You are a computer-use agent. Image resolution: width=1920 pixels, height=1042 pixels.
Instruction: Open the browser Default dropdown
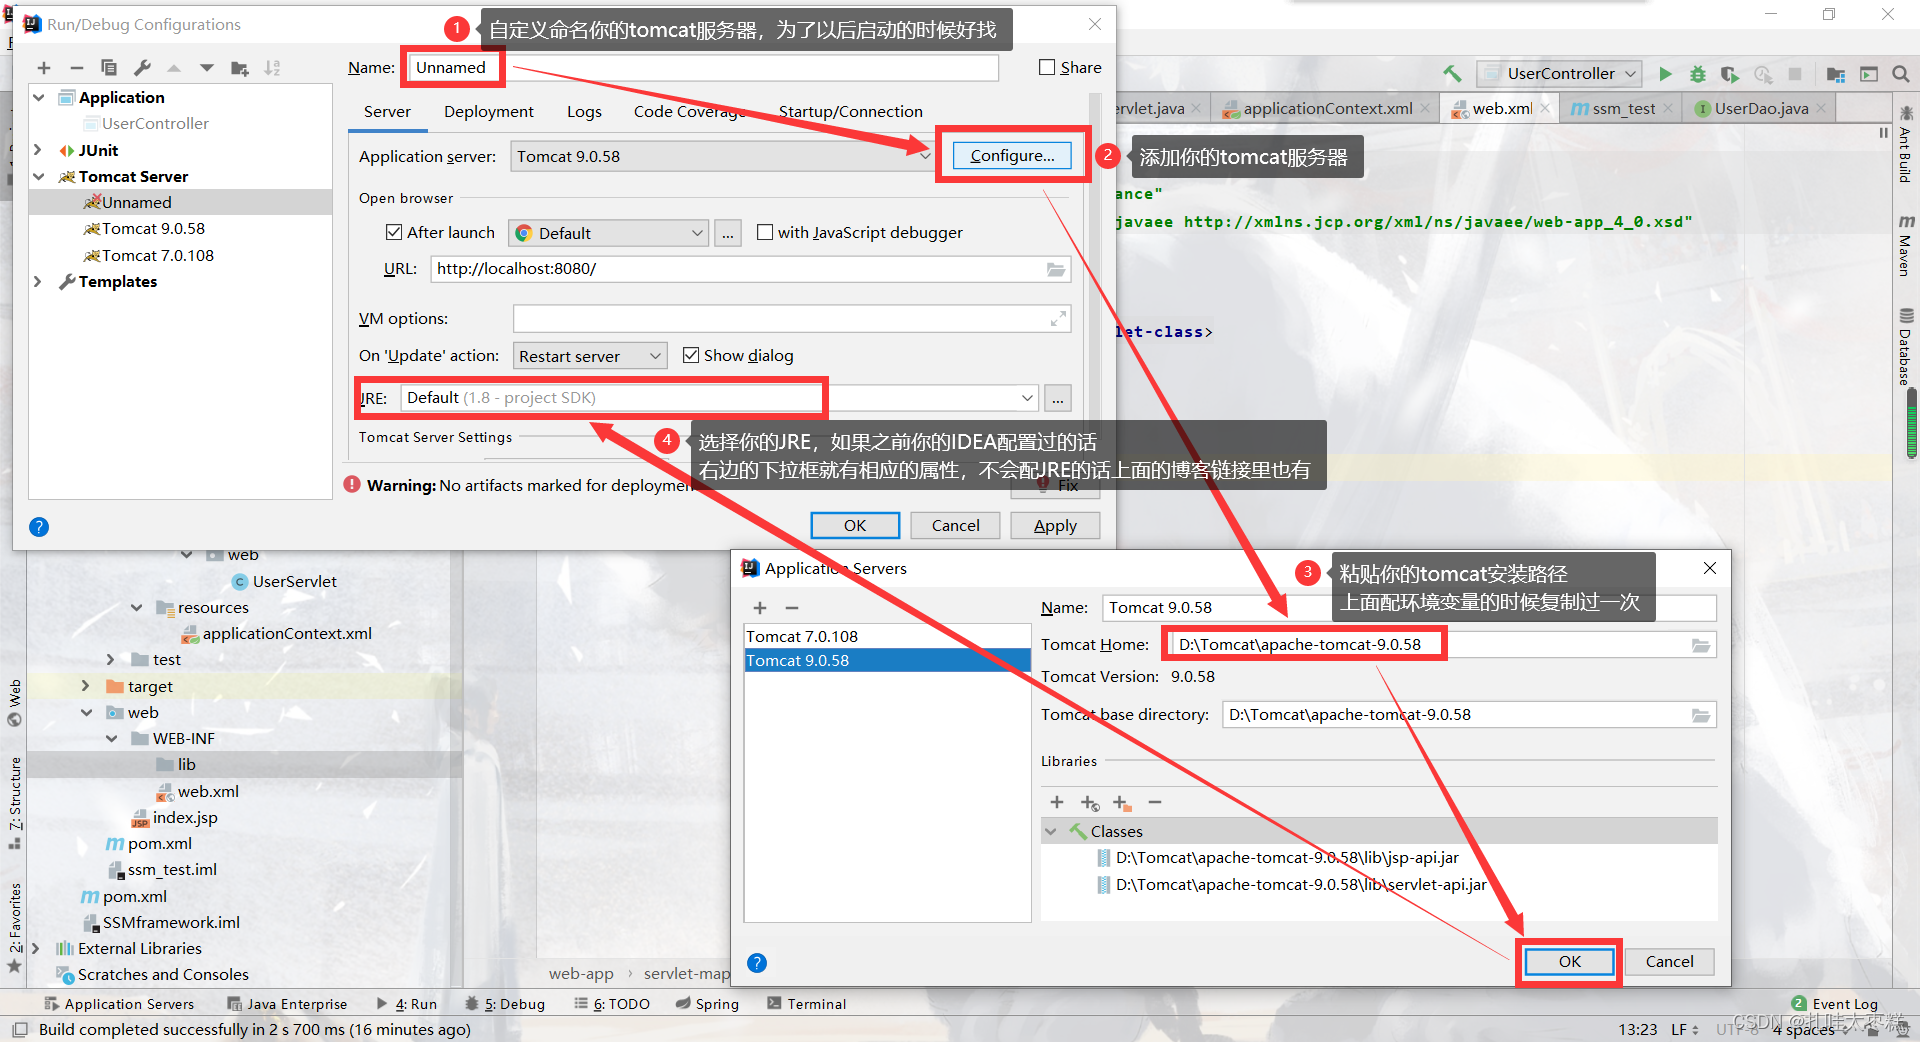[x=608, y=233]
